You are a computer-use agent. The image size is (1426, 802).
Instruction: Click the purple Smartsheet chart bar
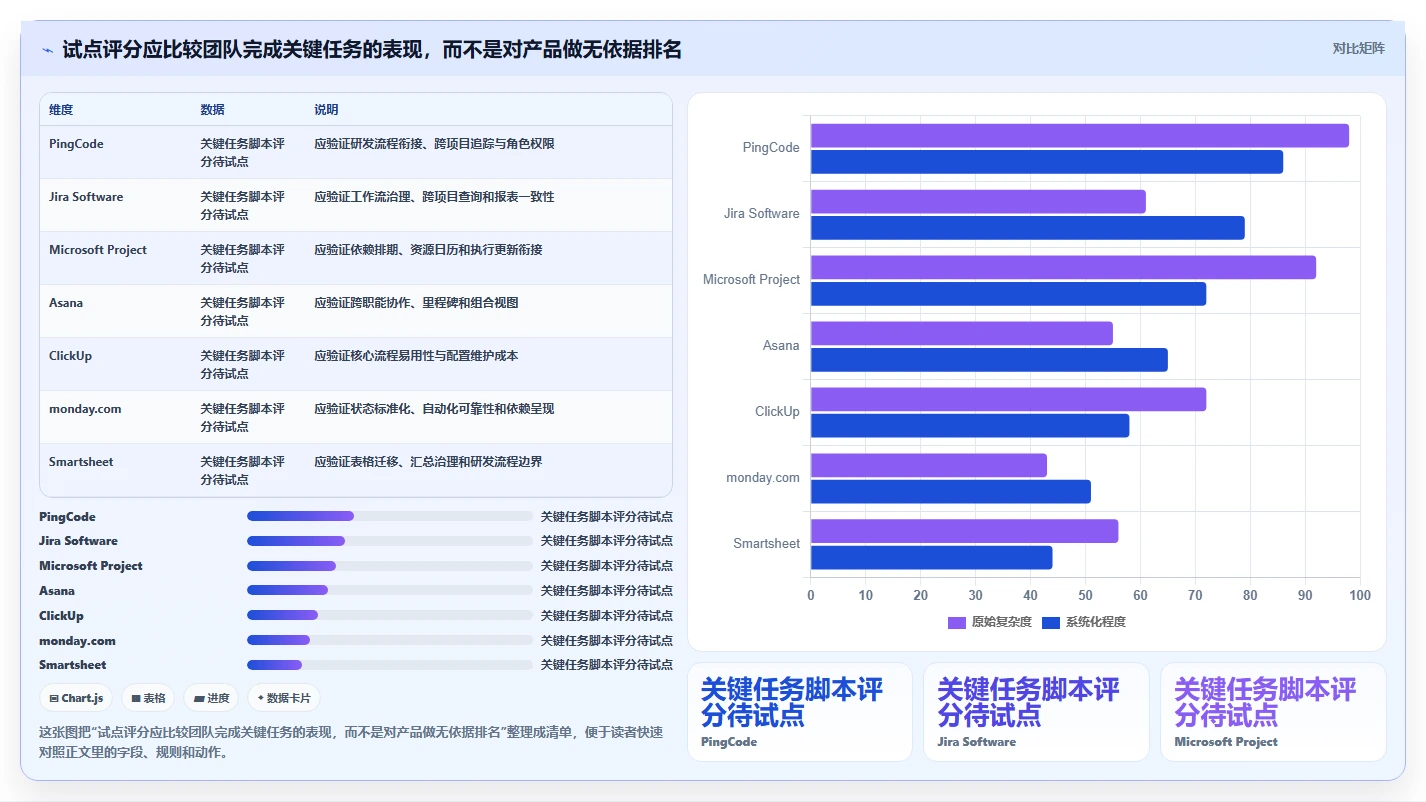[964, 531]
